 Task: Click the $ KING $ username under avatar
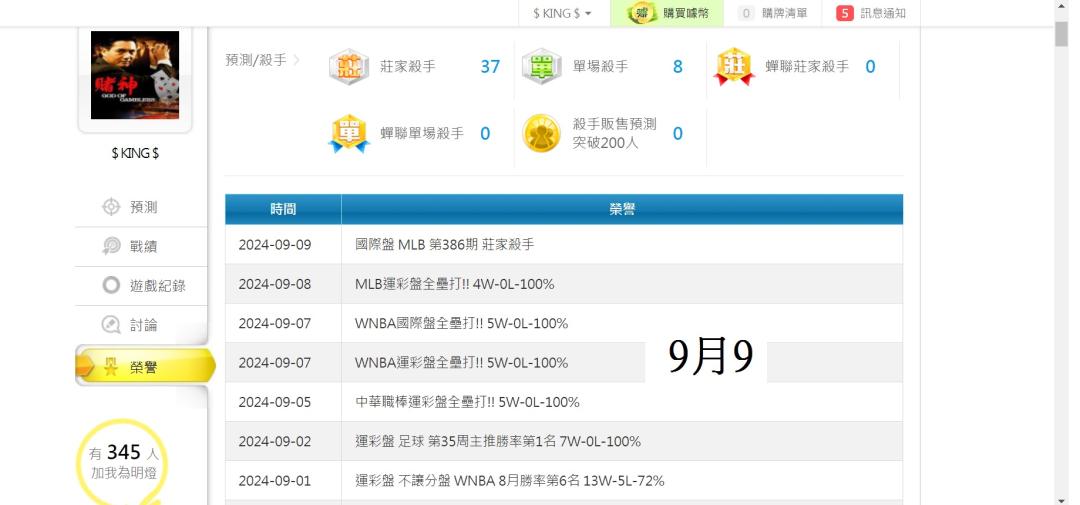click(135, 153)
